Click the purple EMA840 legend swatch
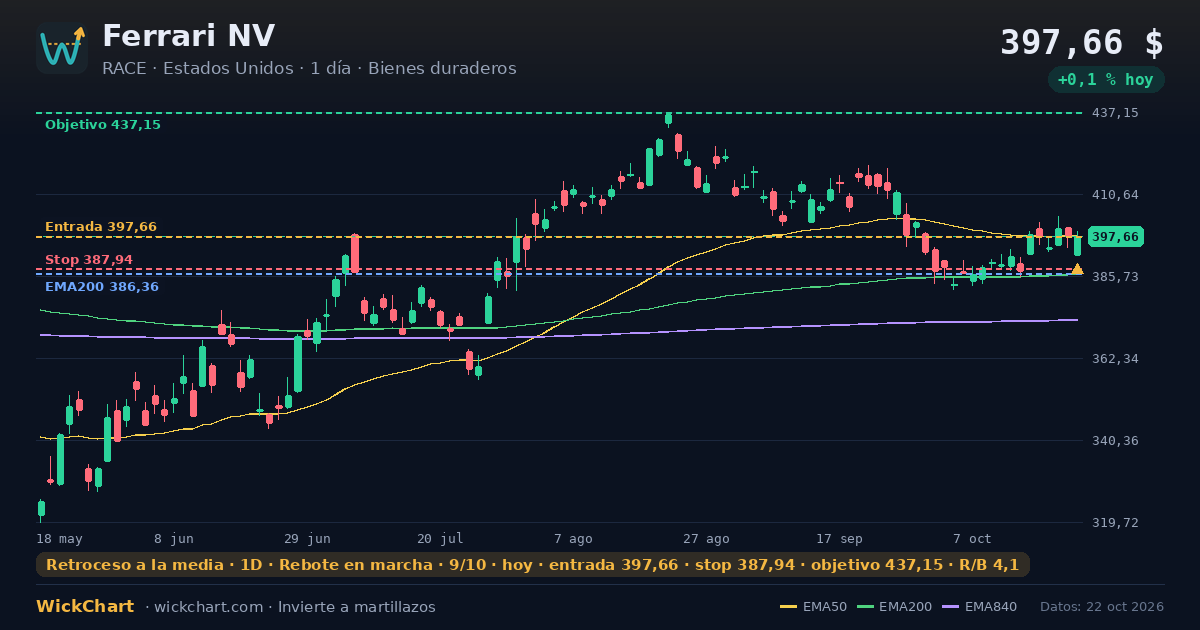Screen dimensions: 1200x630 [949, 607]
